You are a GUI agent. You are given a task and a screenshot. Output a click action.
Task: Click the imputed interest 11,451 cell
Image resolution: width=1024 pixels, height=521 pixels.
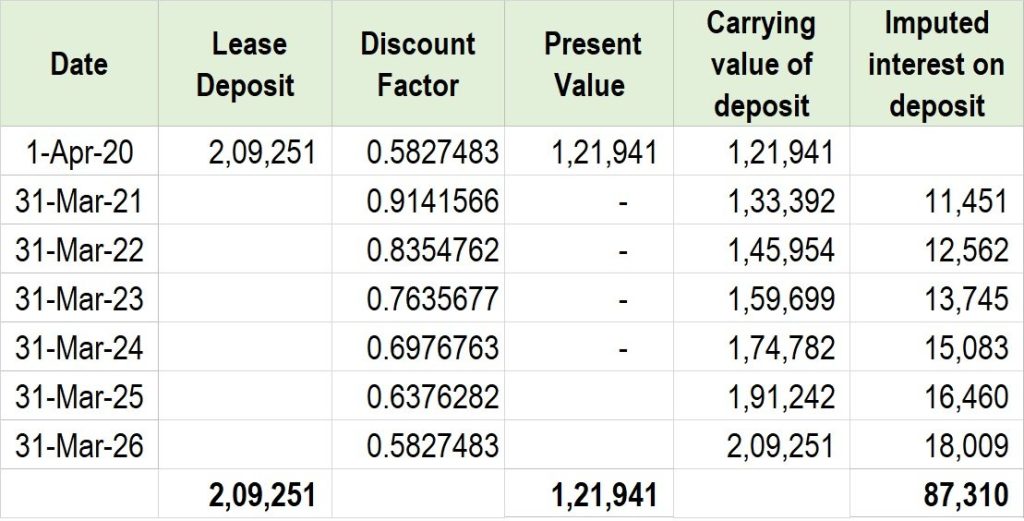point(965,201)
